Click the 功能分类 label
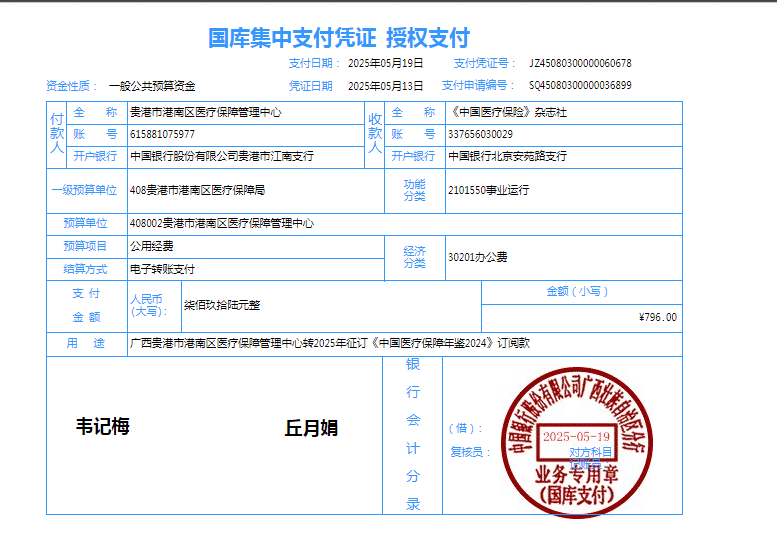Image resolution: width=777 pixels, height=534 pixels. pyautogui.click(x=414, y=190)
